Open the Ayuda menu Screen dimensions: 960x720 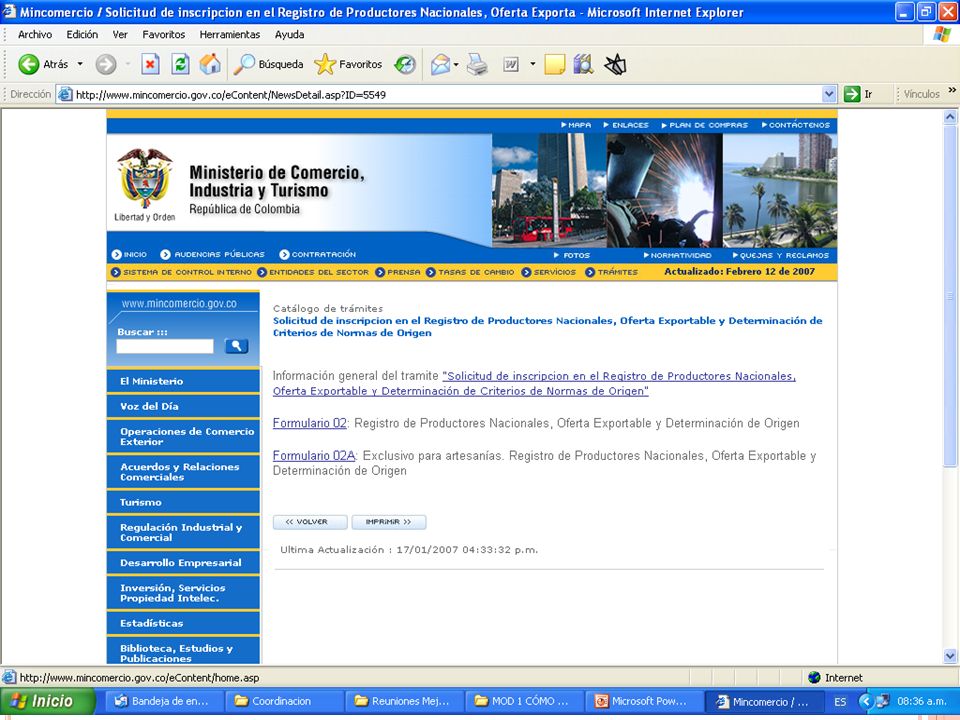point(289,35)
